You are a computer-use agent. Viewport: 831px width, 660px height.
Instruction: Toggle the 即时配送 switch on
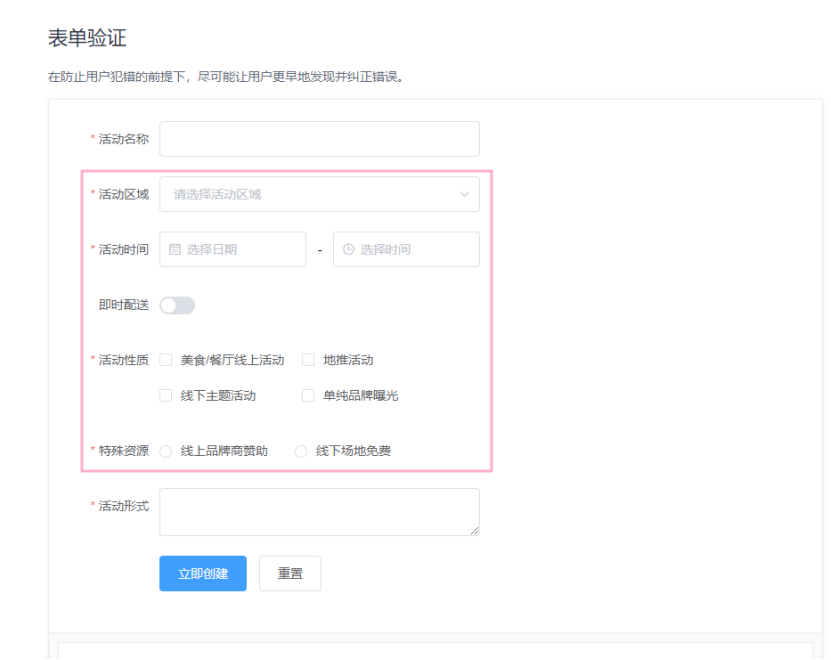[178, 304]
